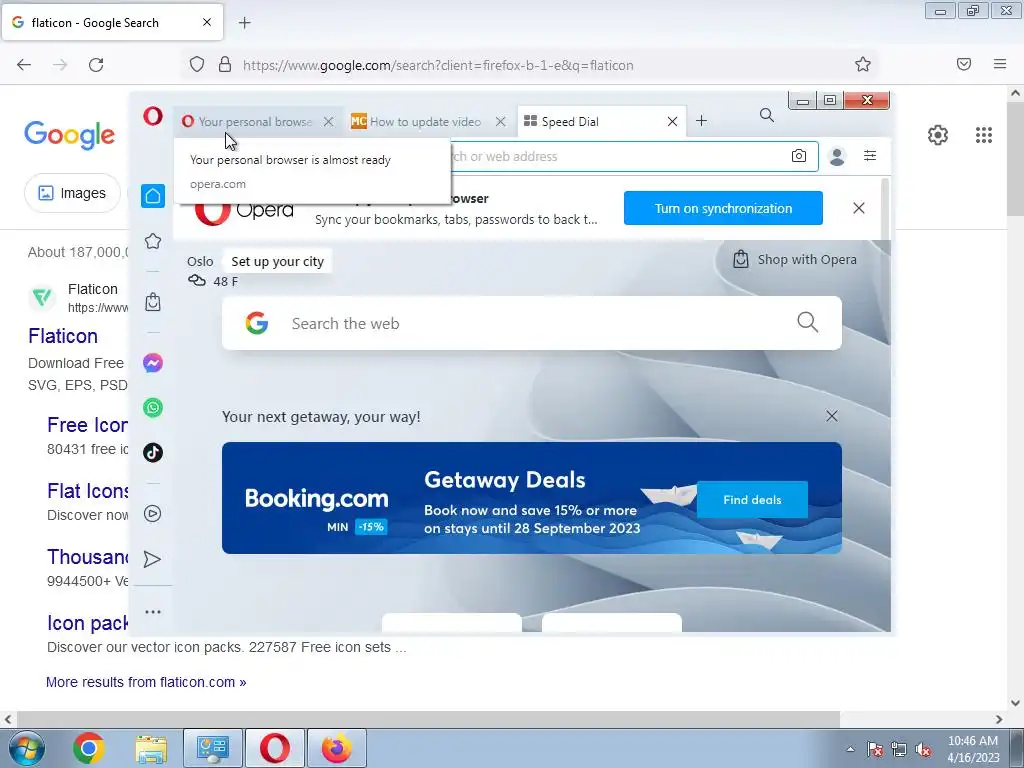Image resolution: width=1024 pixels, height=768 pixels.
Task: Dismiss the 'Your next getaway' promo
Action: [831, 416]
